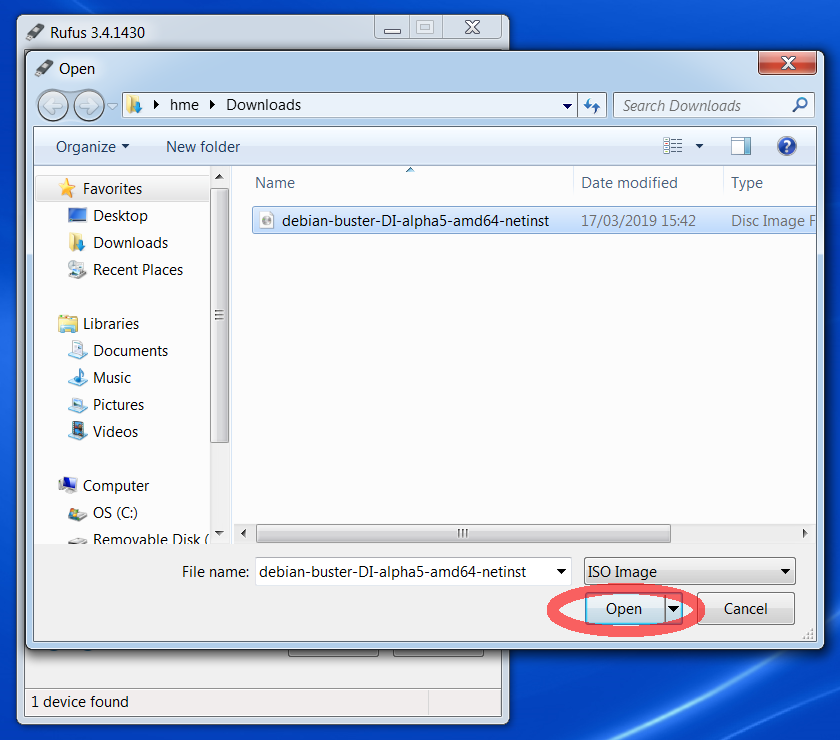This screenshot has height=740, width=840.
Task: Click the sidebar Downloads folder icon
Action: coord(77,242)
